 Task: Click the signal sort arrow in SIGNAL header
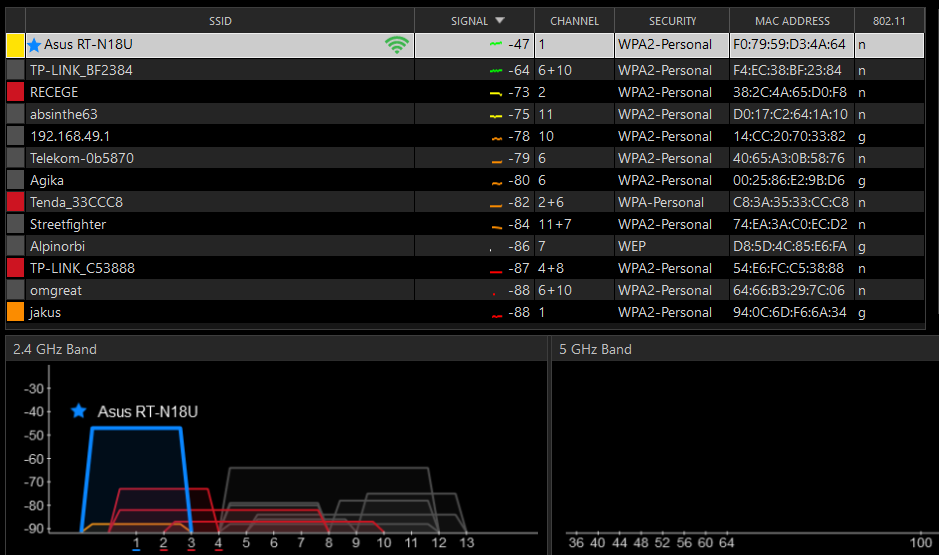coord(500,20)
